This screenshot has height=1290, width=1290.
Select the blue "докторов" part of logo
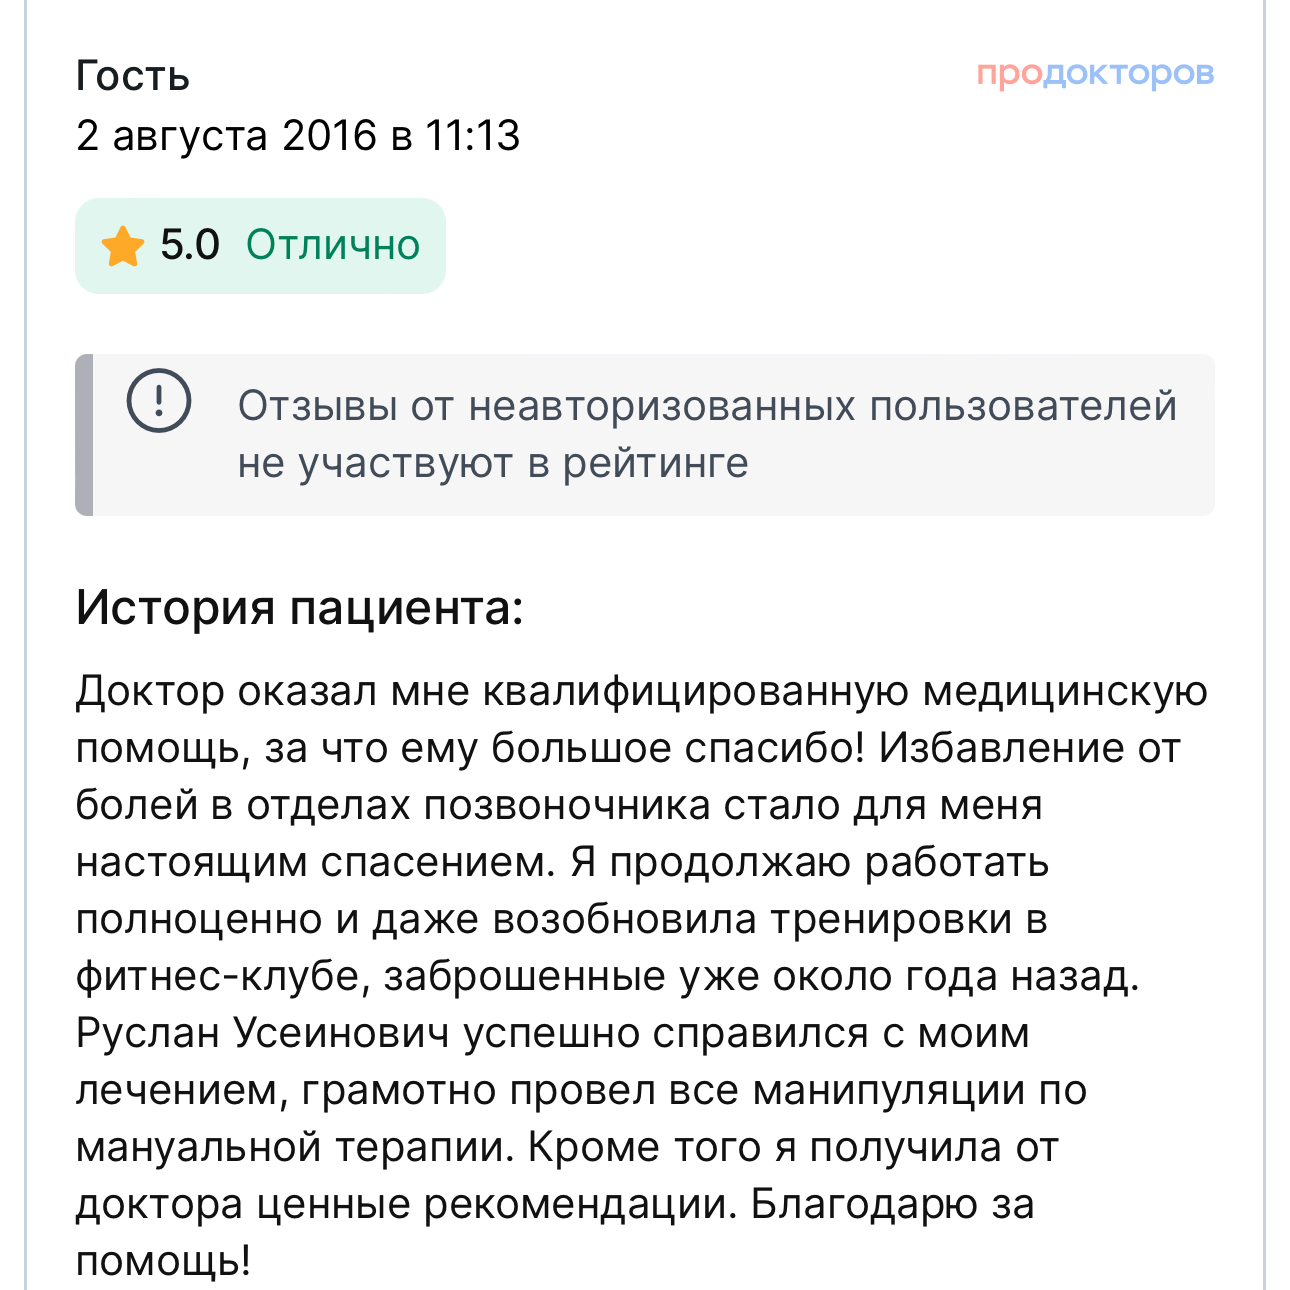(1130, 74)
